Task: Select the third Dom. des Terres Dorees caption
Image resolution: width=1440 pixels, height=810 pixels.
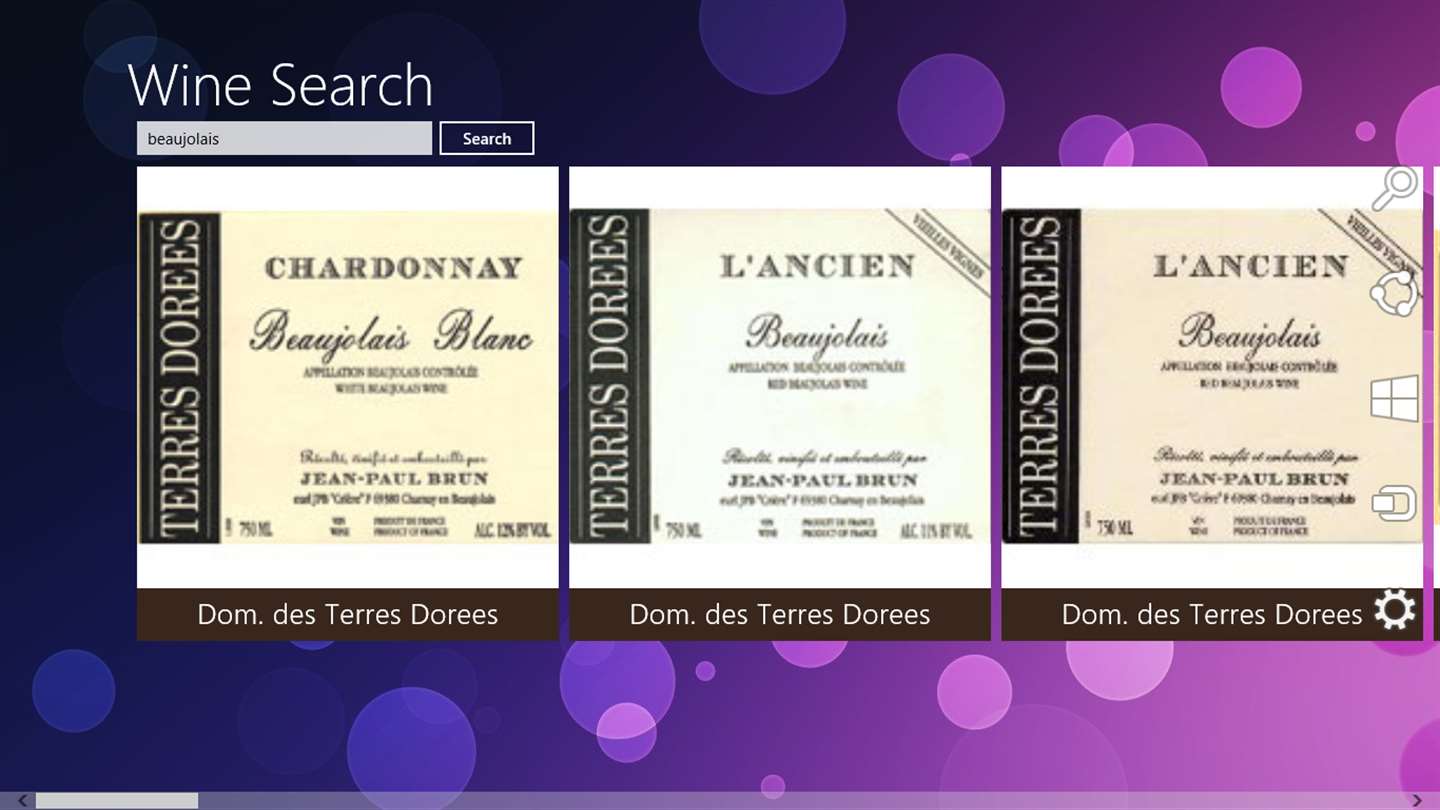Action: click(1212, 614)
